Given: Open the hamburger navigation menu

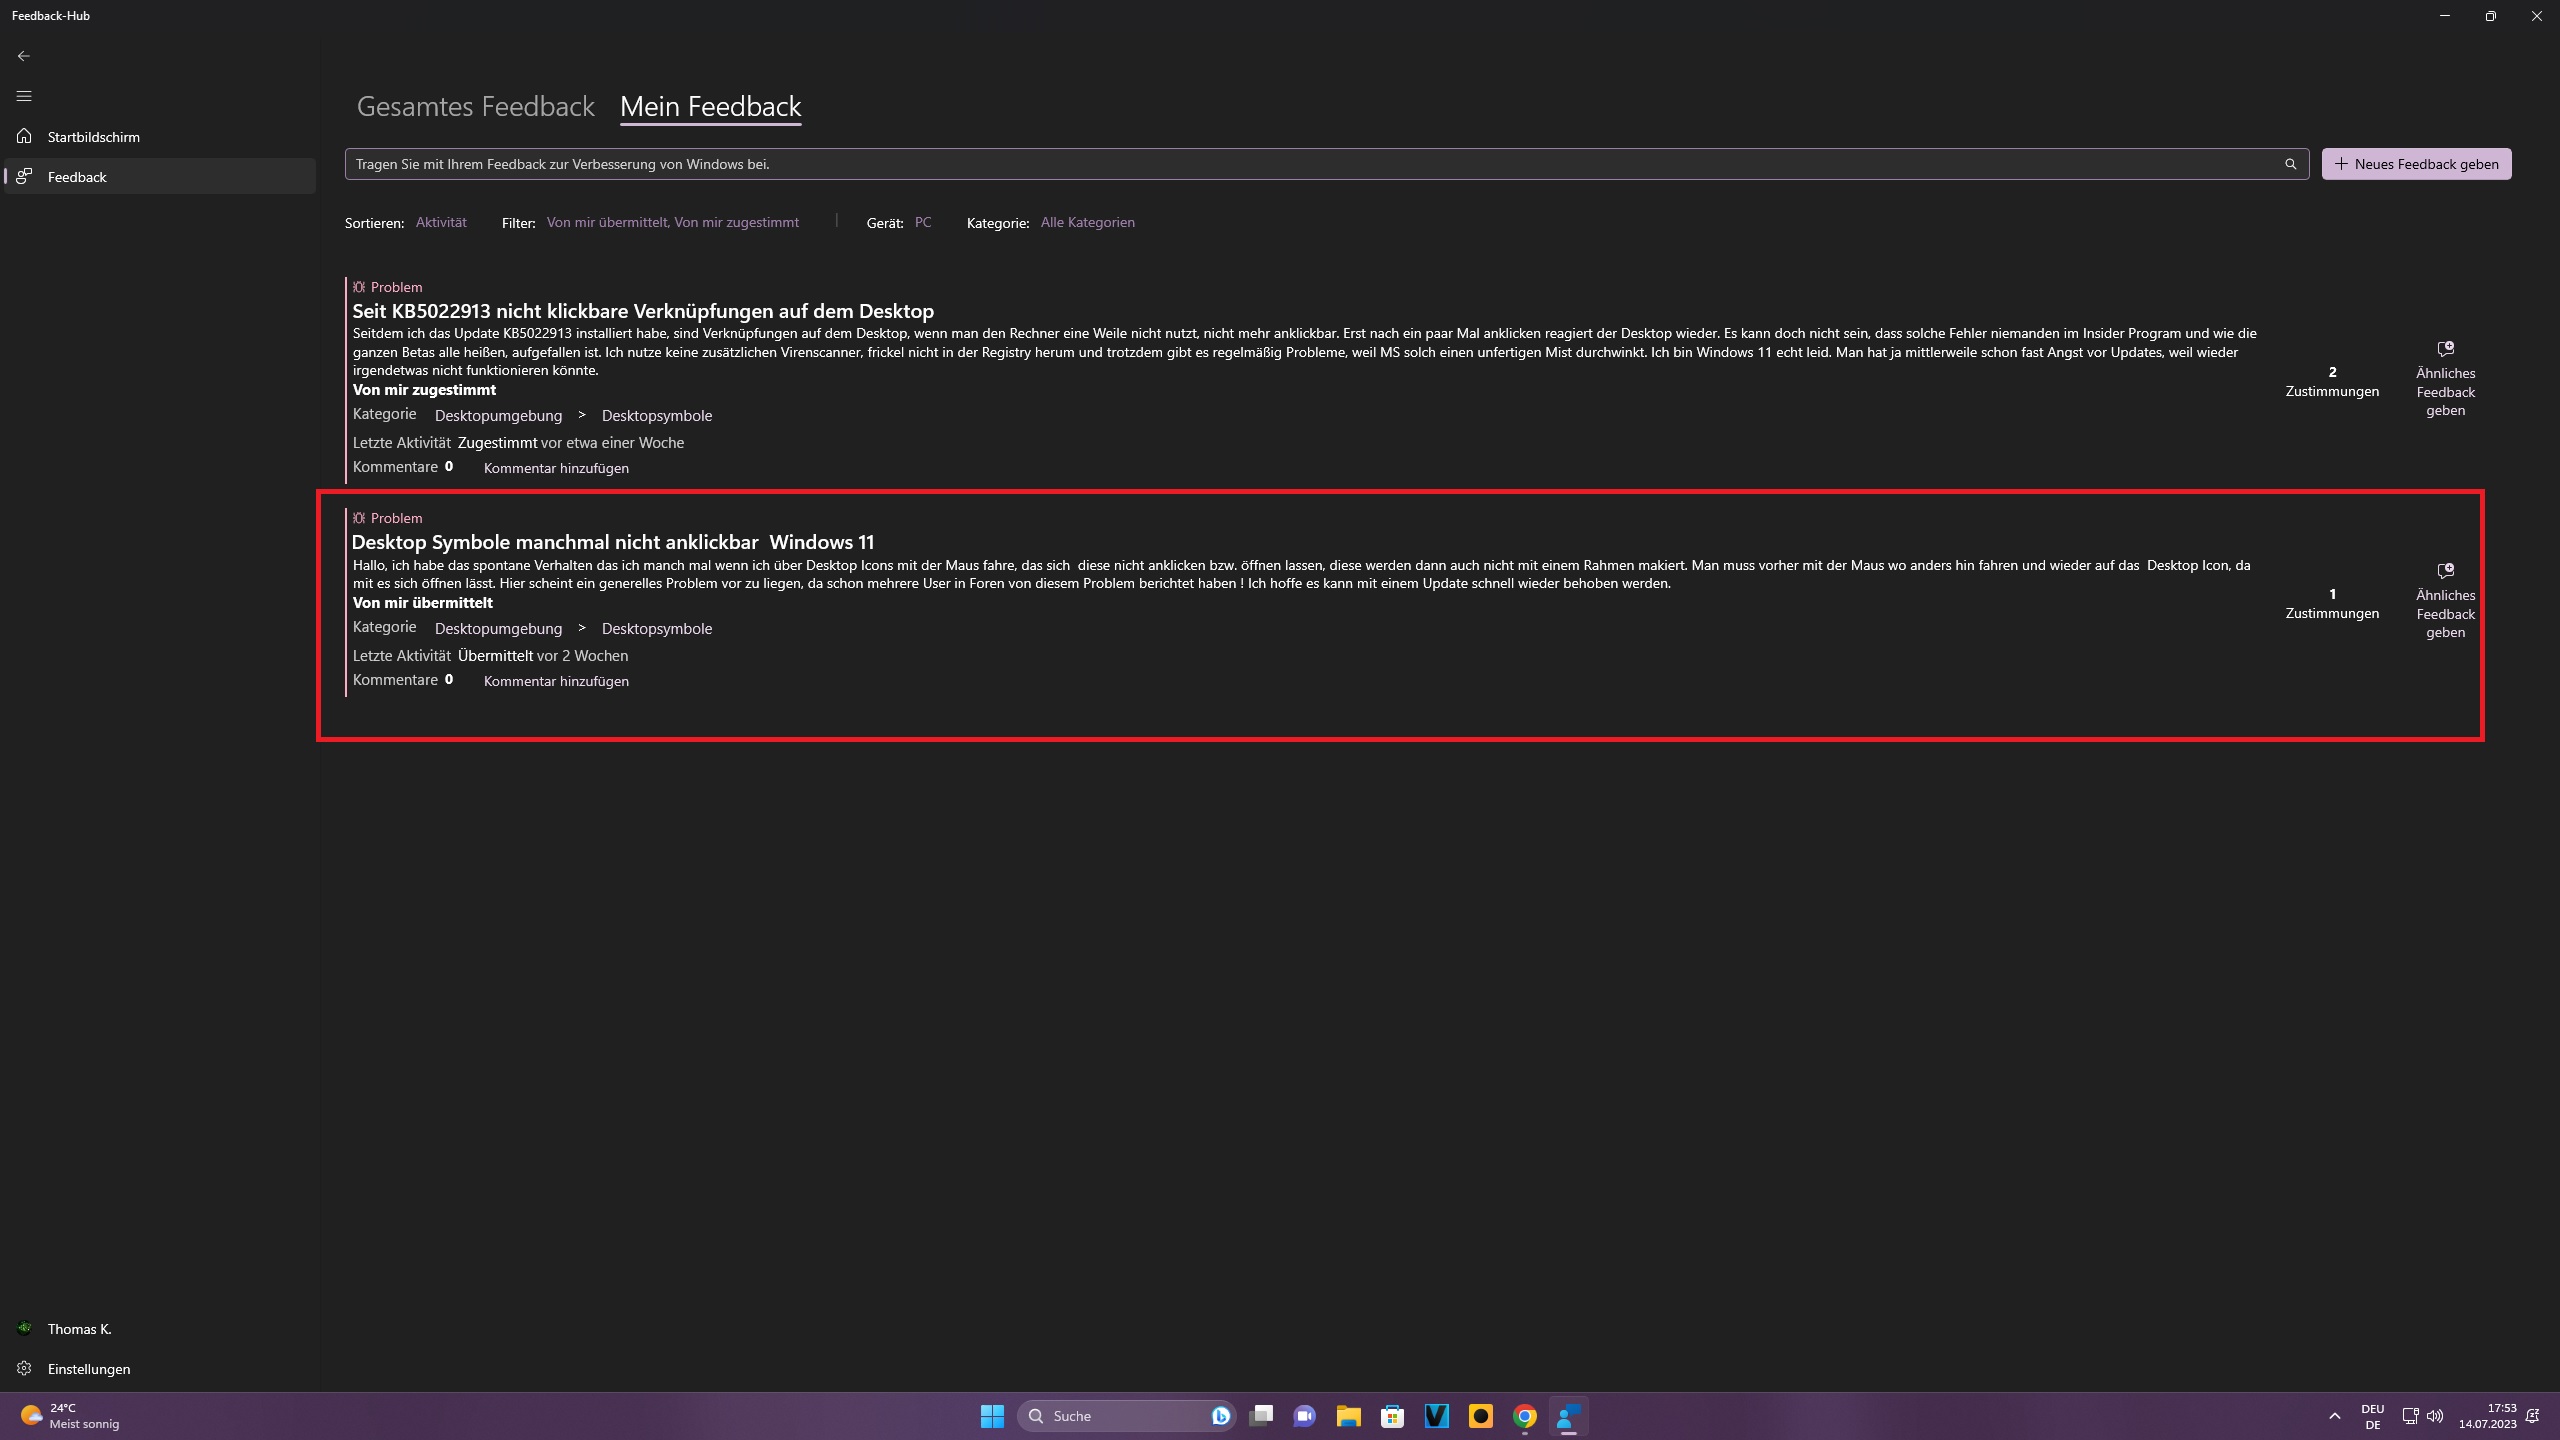Looking at the screenshot, I should (24, 96).
